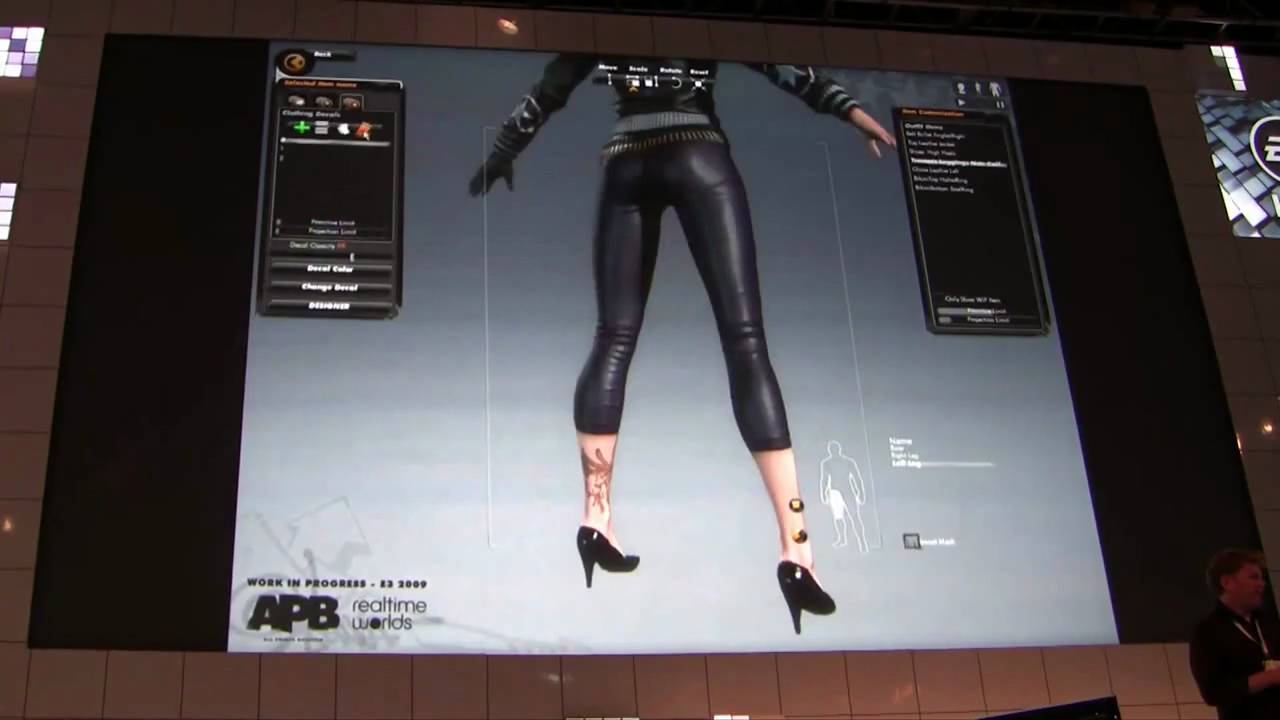This screenshot has width=1280, height=720.
Task: Click the character figure icon at top right
Action: tap(994, 89)
